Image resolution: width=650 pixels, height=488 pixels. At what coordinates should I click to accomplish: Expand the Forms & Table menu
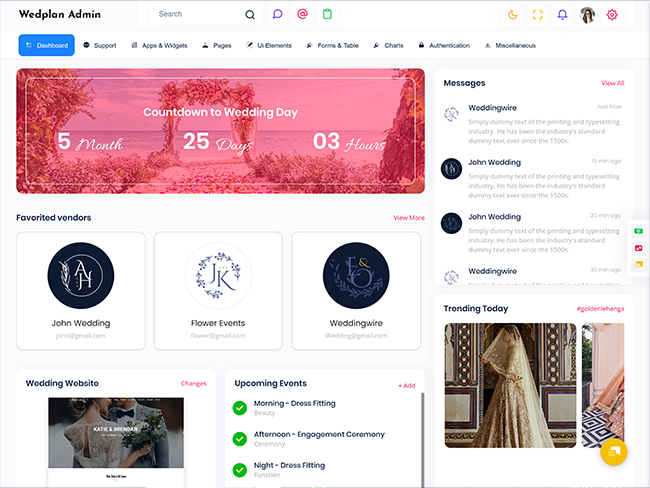(x=332, y=45)
